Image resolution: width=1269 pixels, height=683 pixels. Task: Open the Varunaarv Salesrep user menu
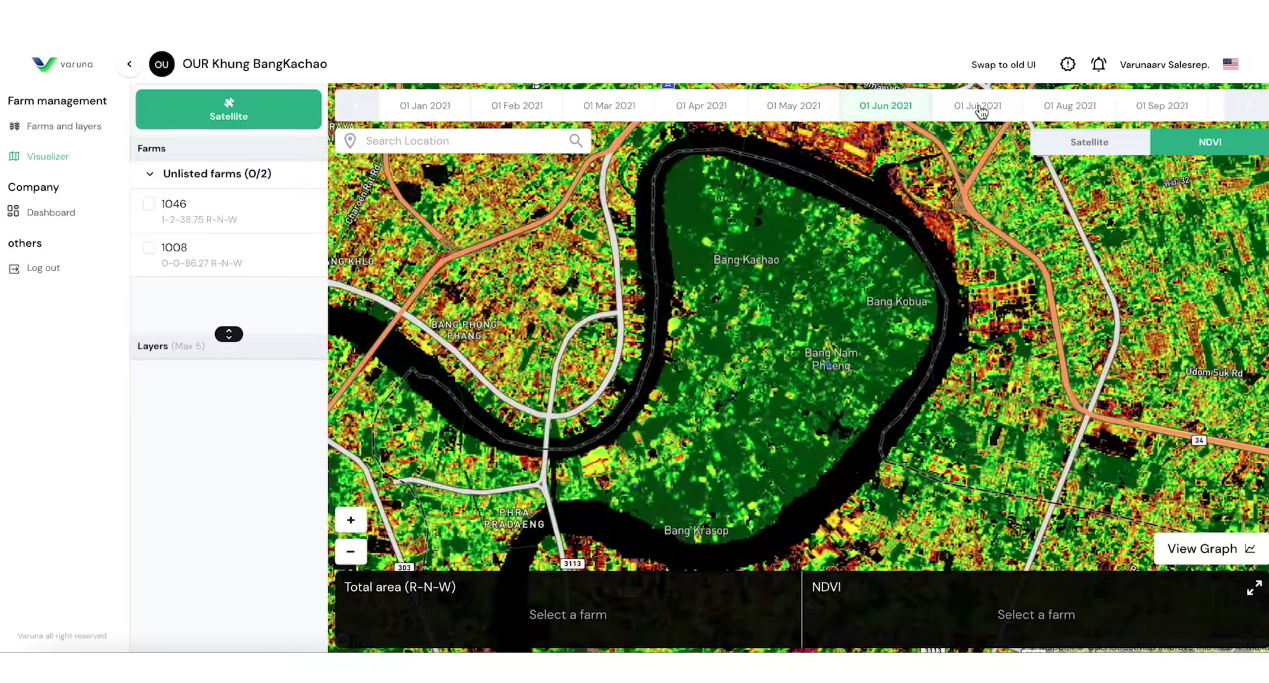coord(1164,65)
